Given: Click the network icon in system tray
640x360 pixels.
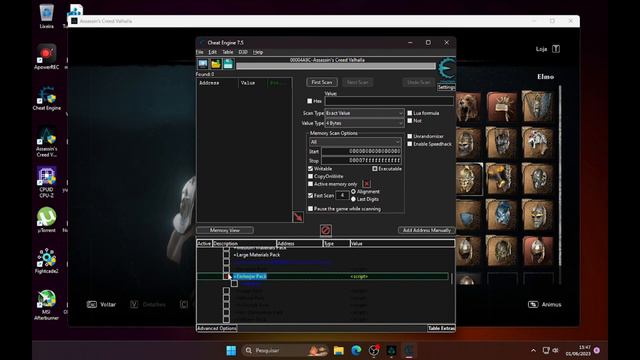Looking at the screenshot, I should [546, 351].
